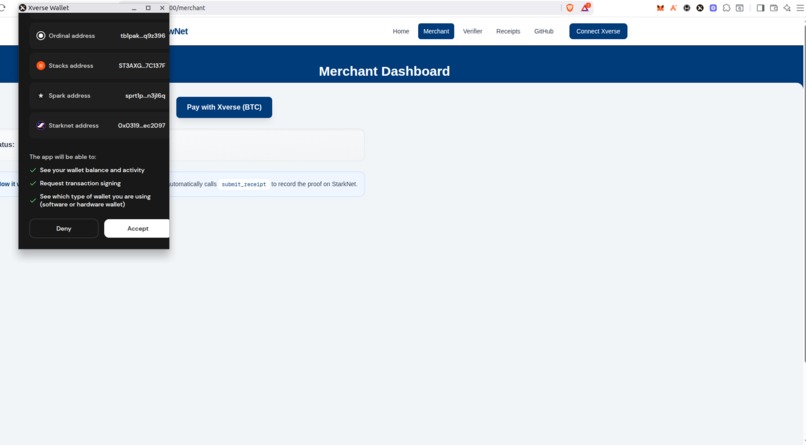Click the Merchant Dashboard heading

tap(384, 71)
